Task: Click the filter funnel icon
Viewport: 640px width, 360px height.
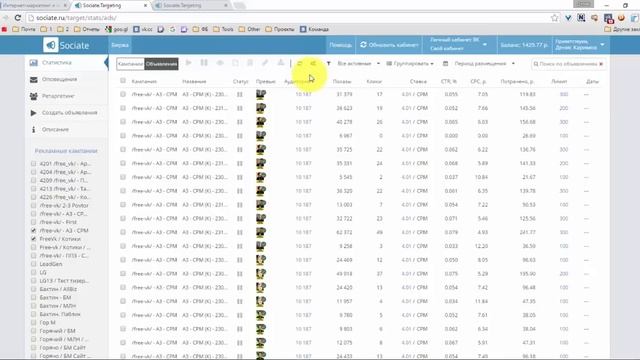Action: click(329, 64)
